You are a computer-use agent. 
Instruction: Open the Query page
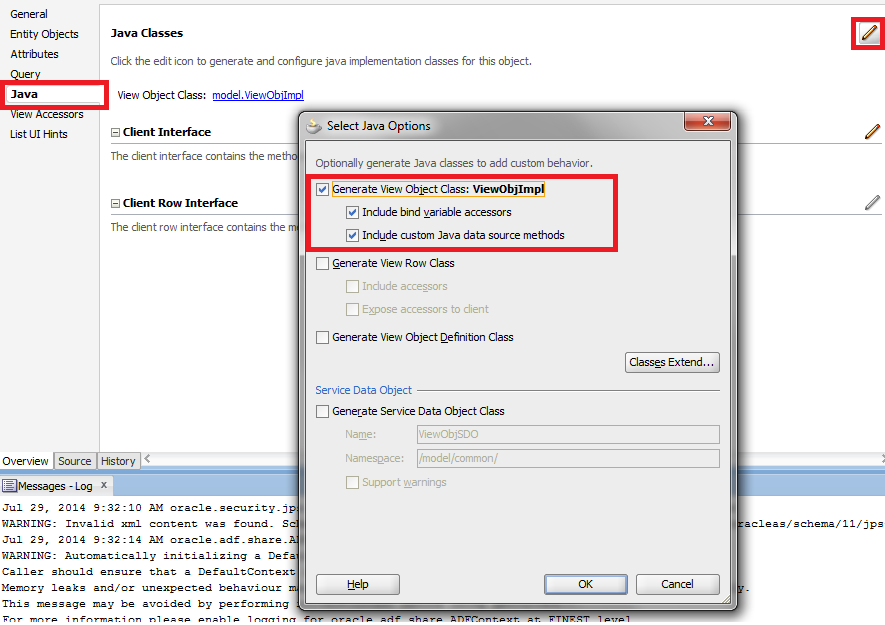[25, 74]
